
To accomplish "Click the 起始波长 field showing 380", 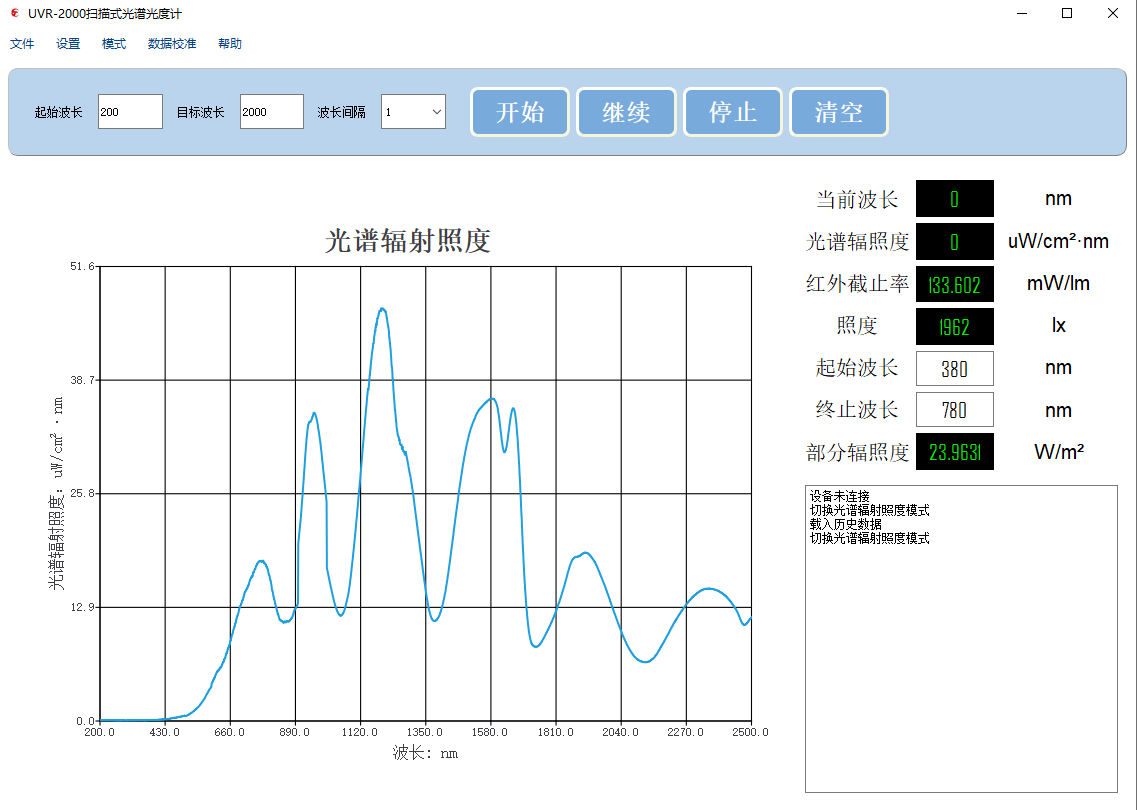I will tap(954, 369).
